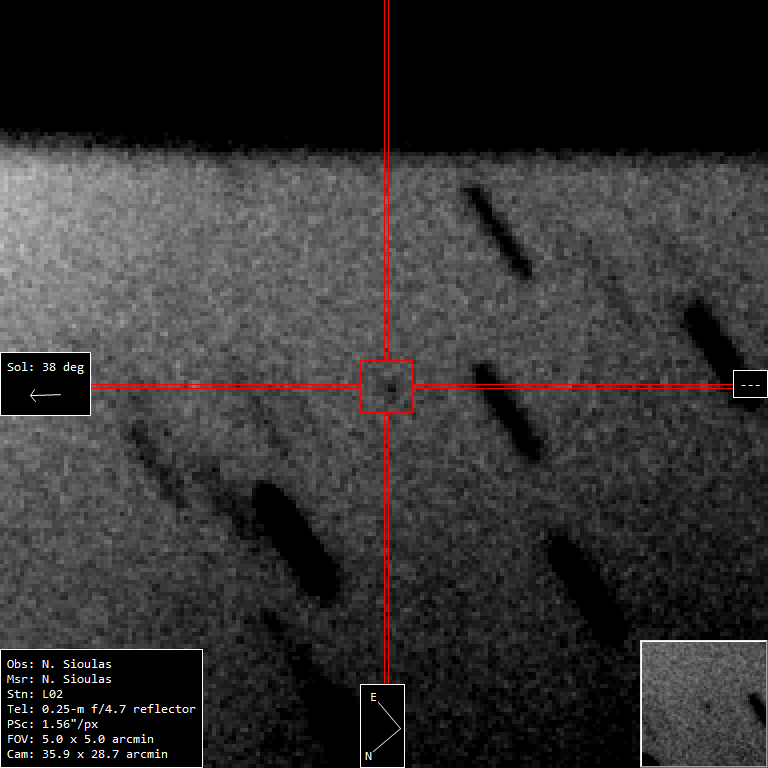Click the 'Stn: L02' station code
The height and width of the screenshot is (768, 768).
point(35,694)
